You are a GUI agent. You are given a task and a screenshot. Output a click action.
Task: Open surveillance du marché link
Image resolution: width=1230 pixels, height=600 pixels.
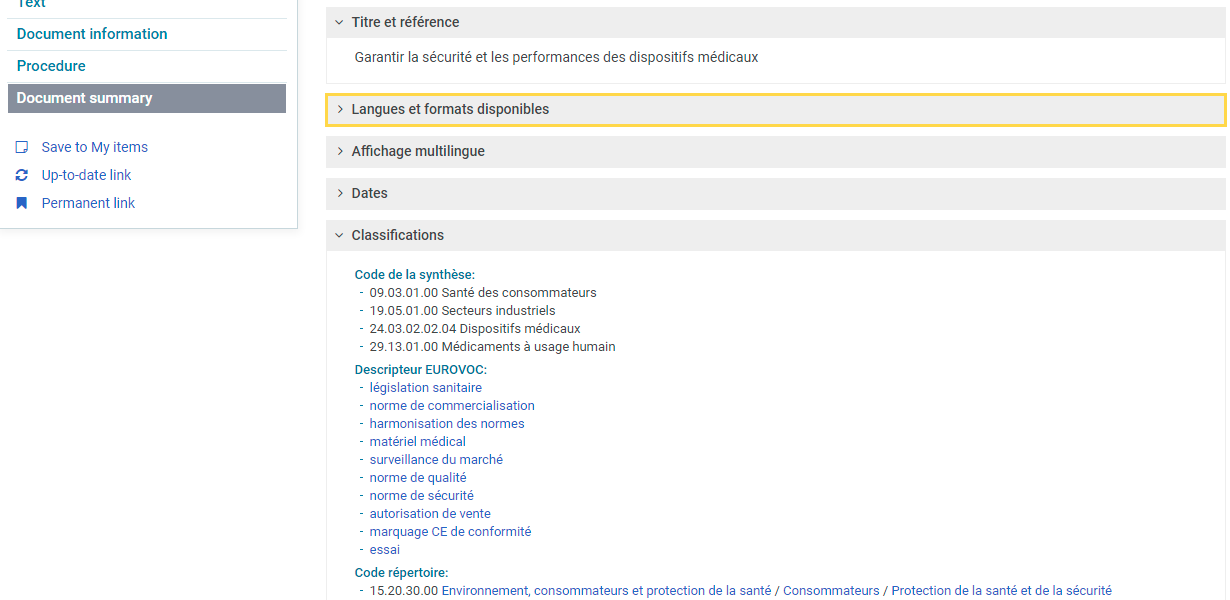point(436,460)
